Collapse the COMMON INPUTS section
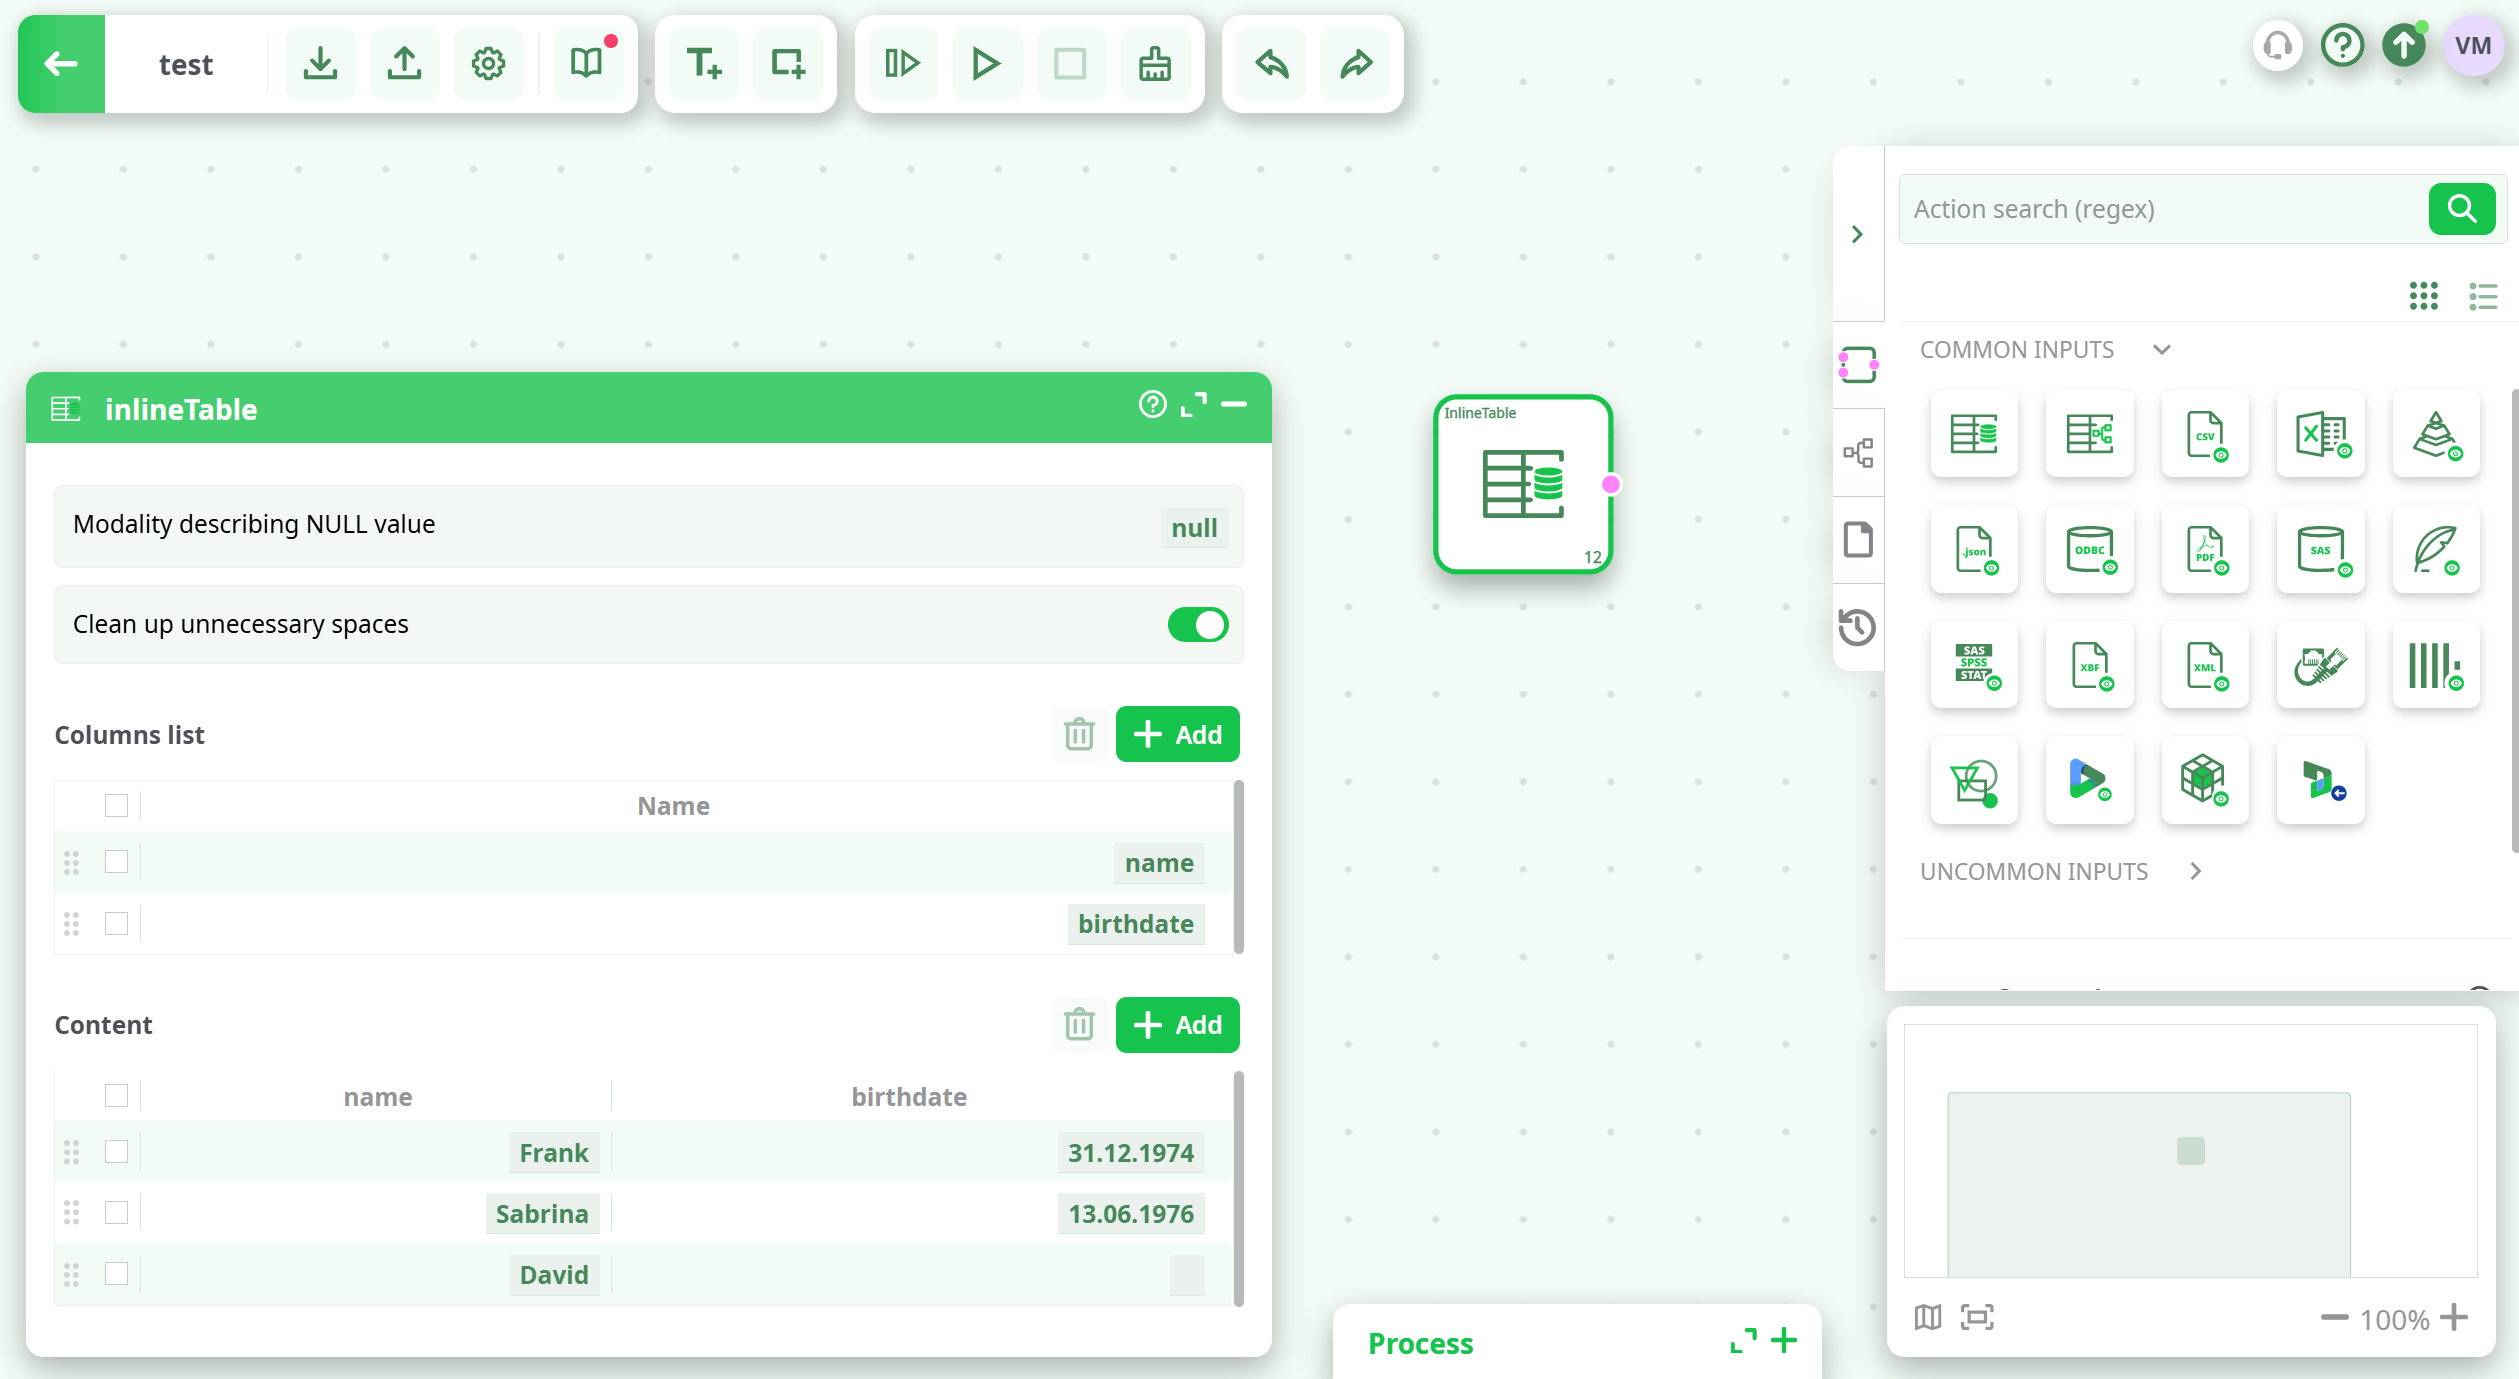The width and height of the screenshot is (2519, 1379). click(2161, 350)
